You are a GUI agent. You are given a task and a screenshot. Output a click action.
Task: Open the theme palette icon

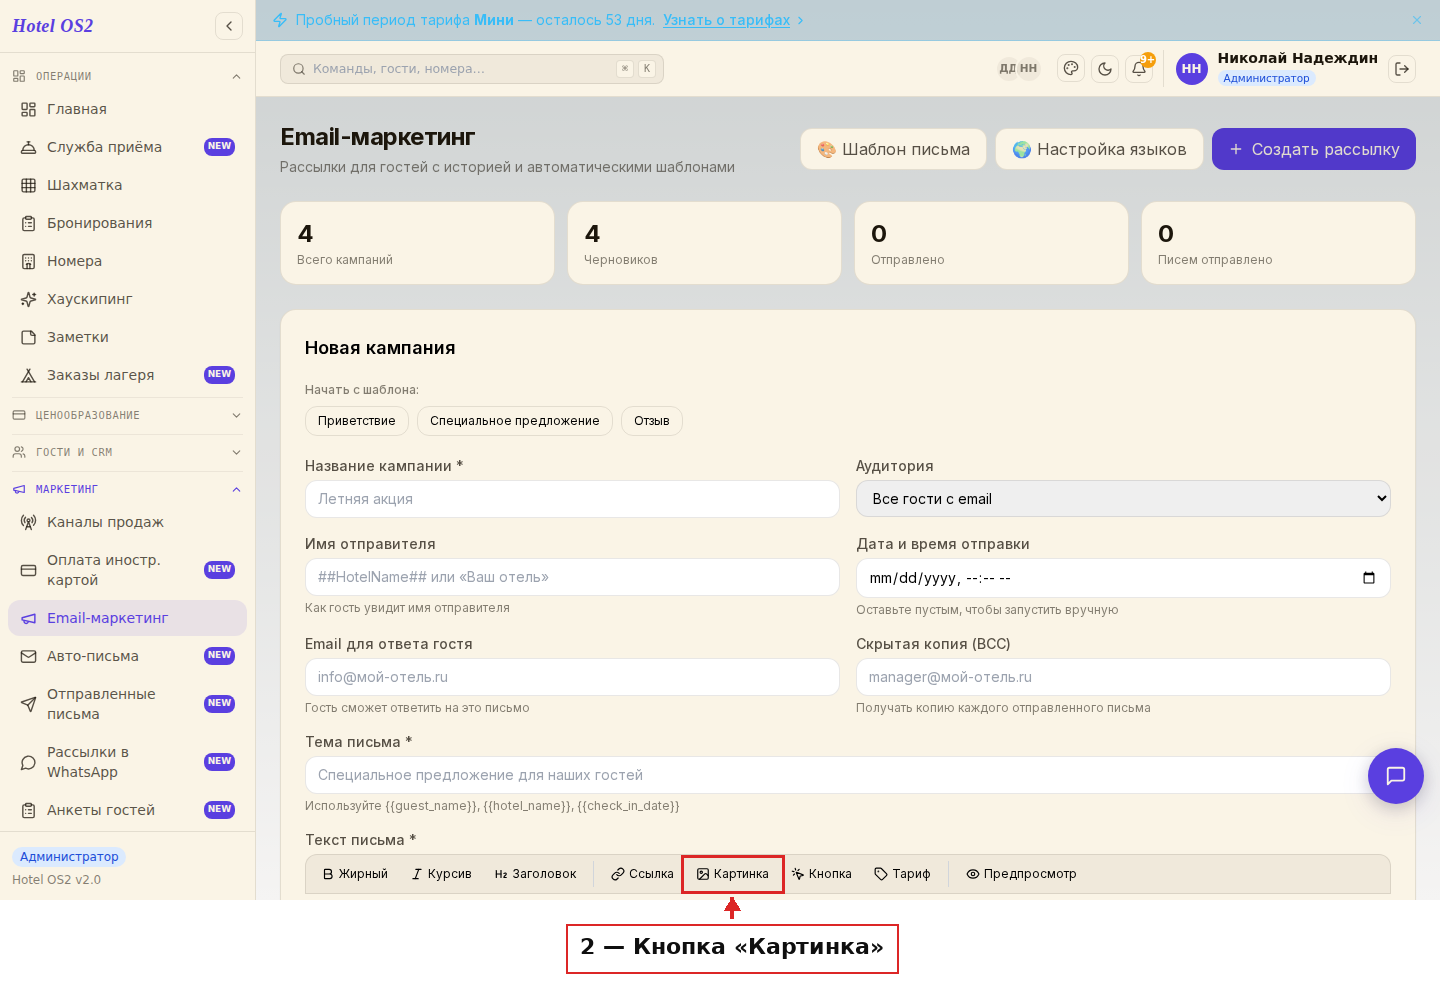1071,69
